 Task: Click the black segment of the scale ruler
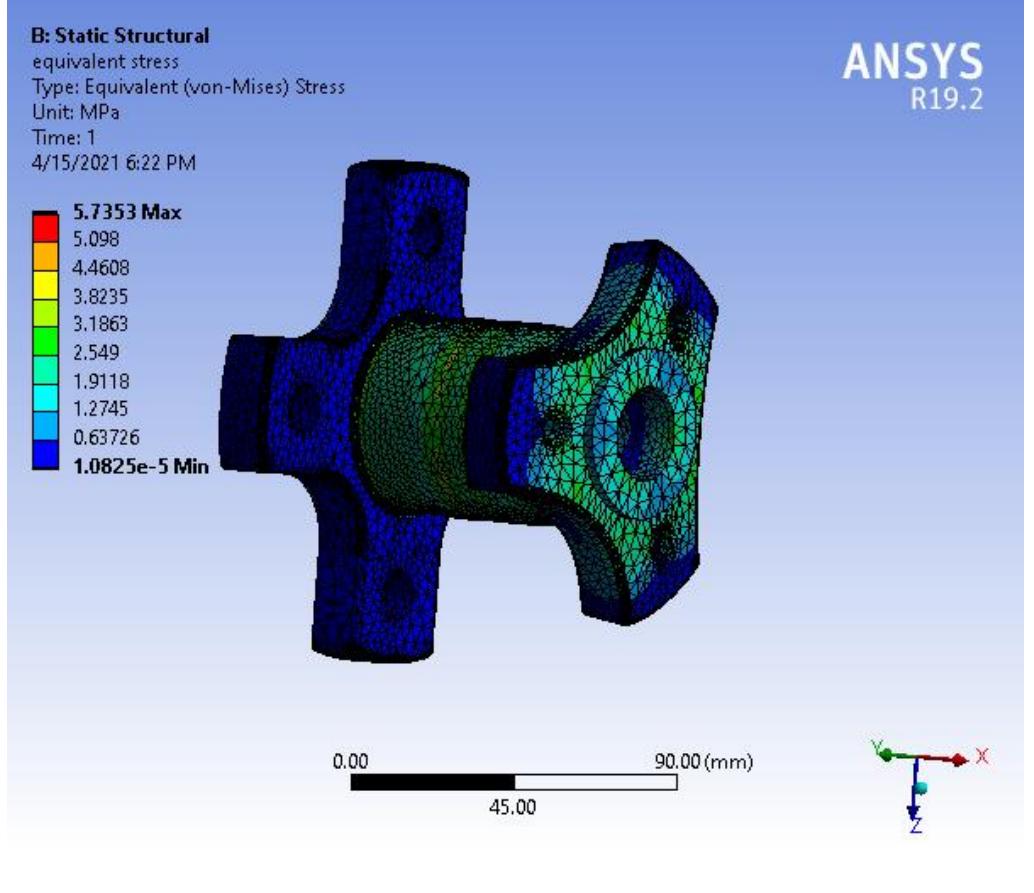pyautogui.click(x=433, y=782)
